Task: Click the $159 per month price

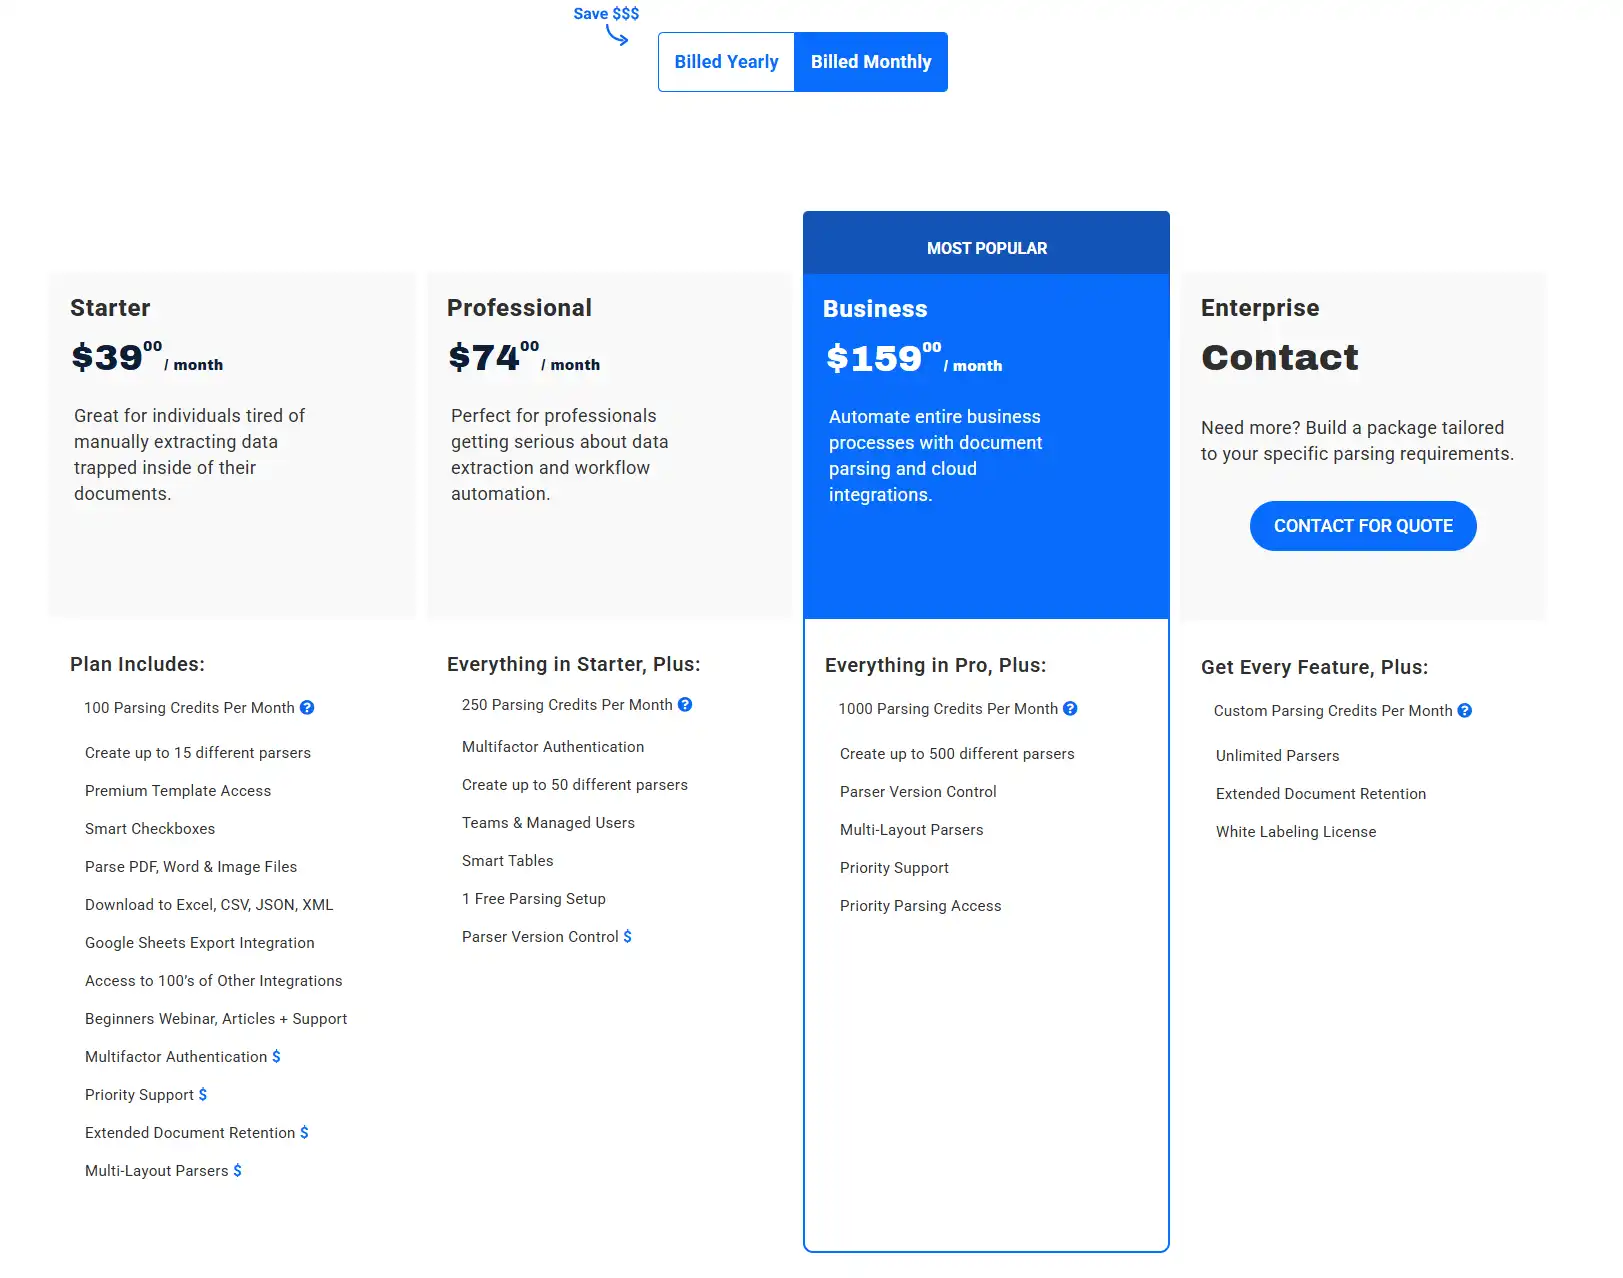Action: tap(914, 358)
